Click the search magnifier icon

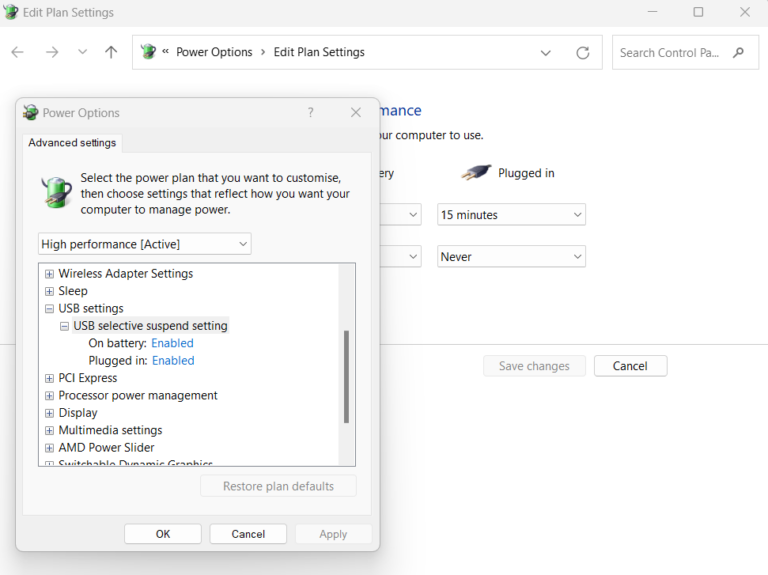(x=739, y=52)
